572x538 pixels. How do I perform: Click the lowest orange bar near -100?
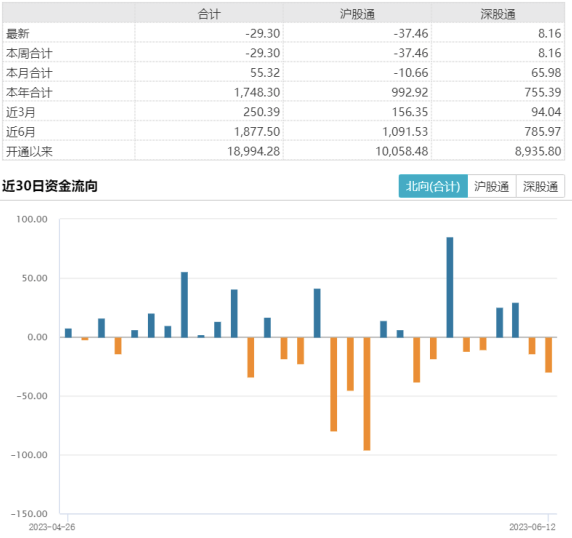[367, 394]
